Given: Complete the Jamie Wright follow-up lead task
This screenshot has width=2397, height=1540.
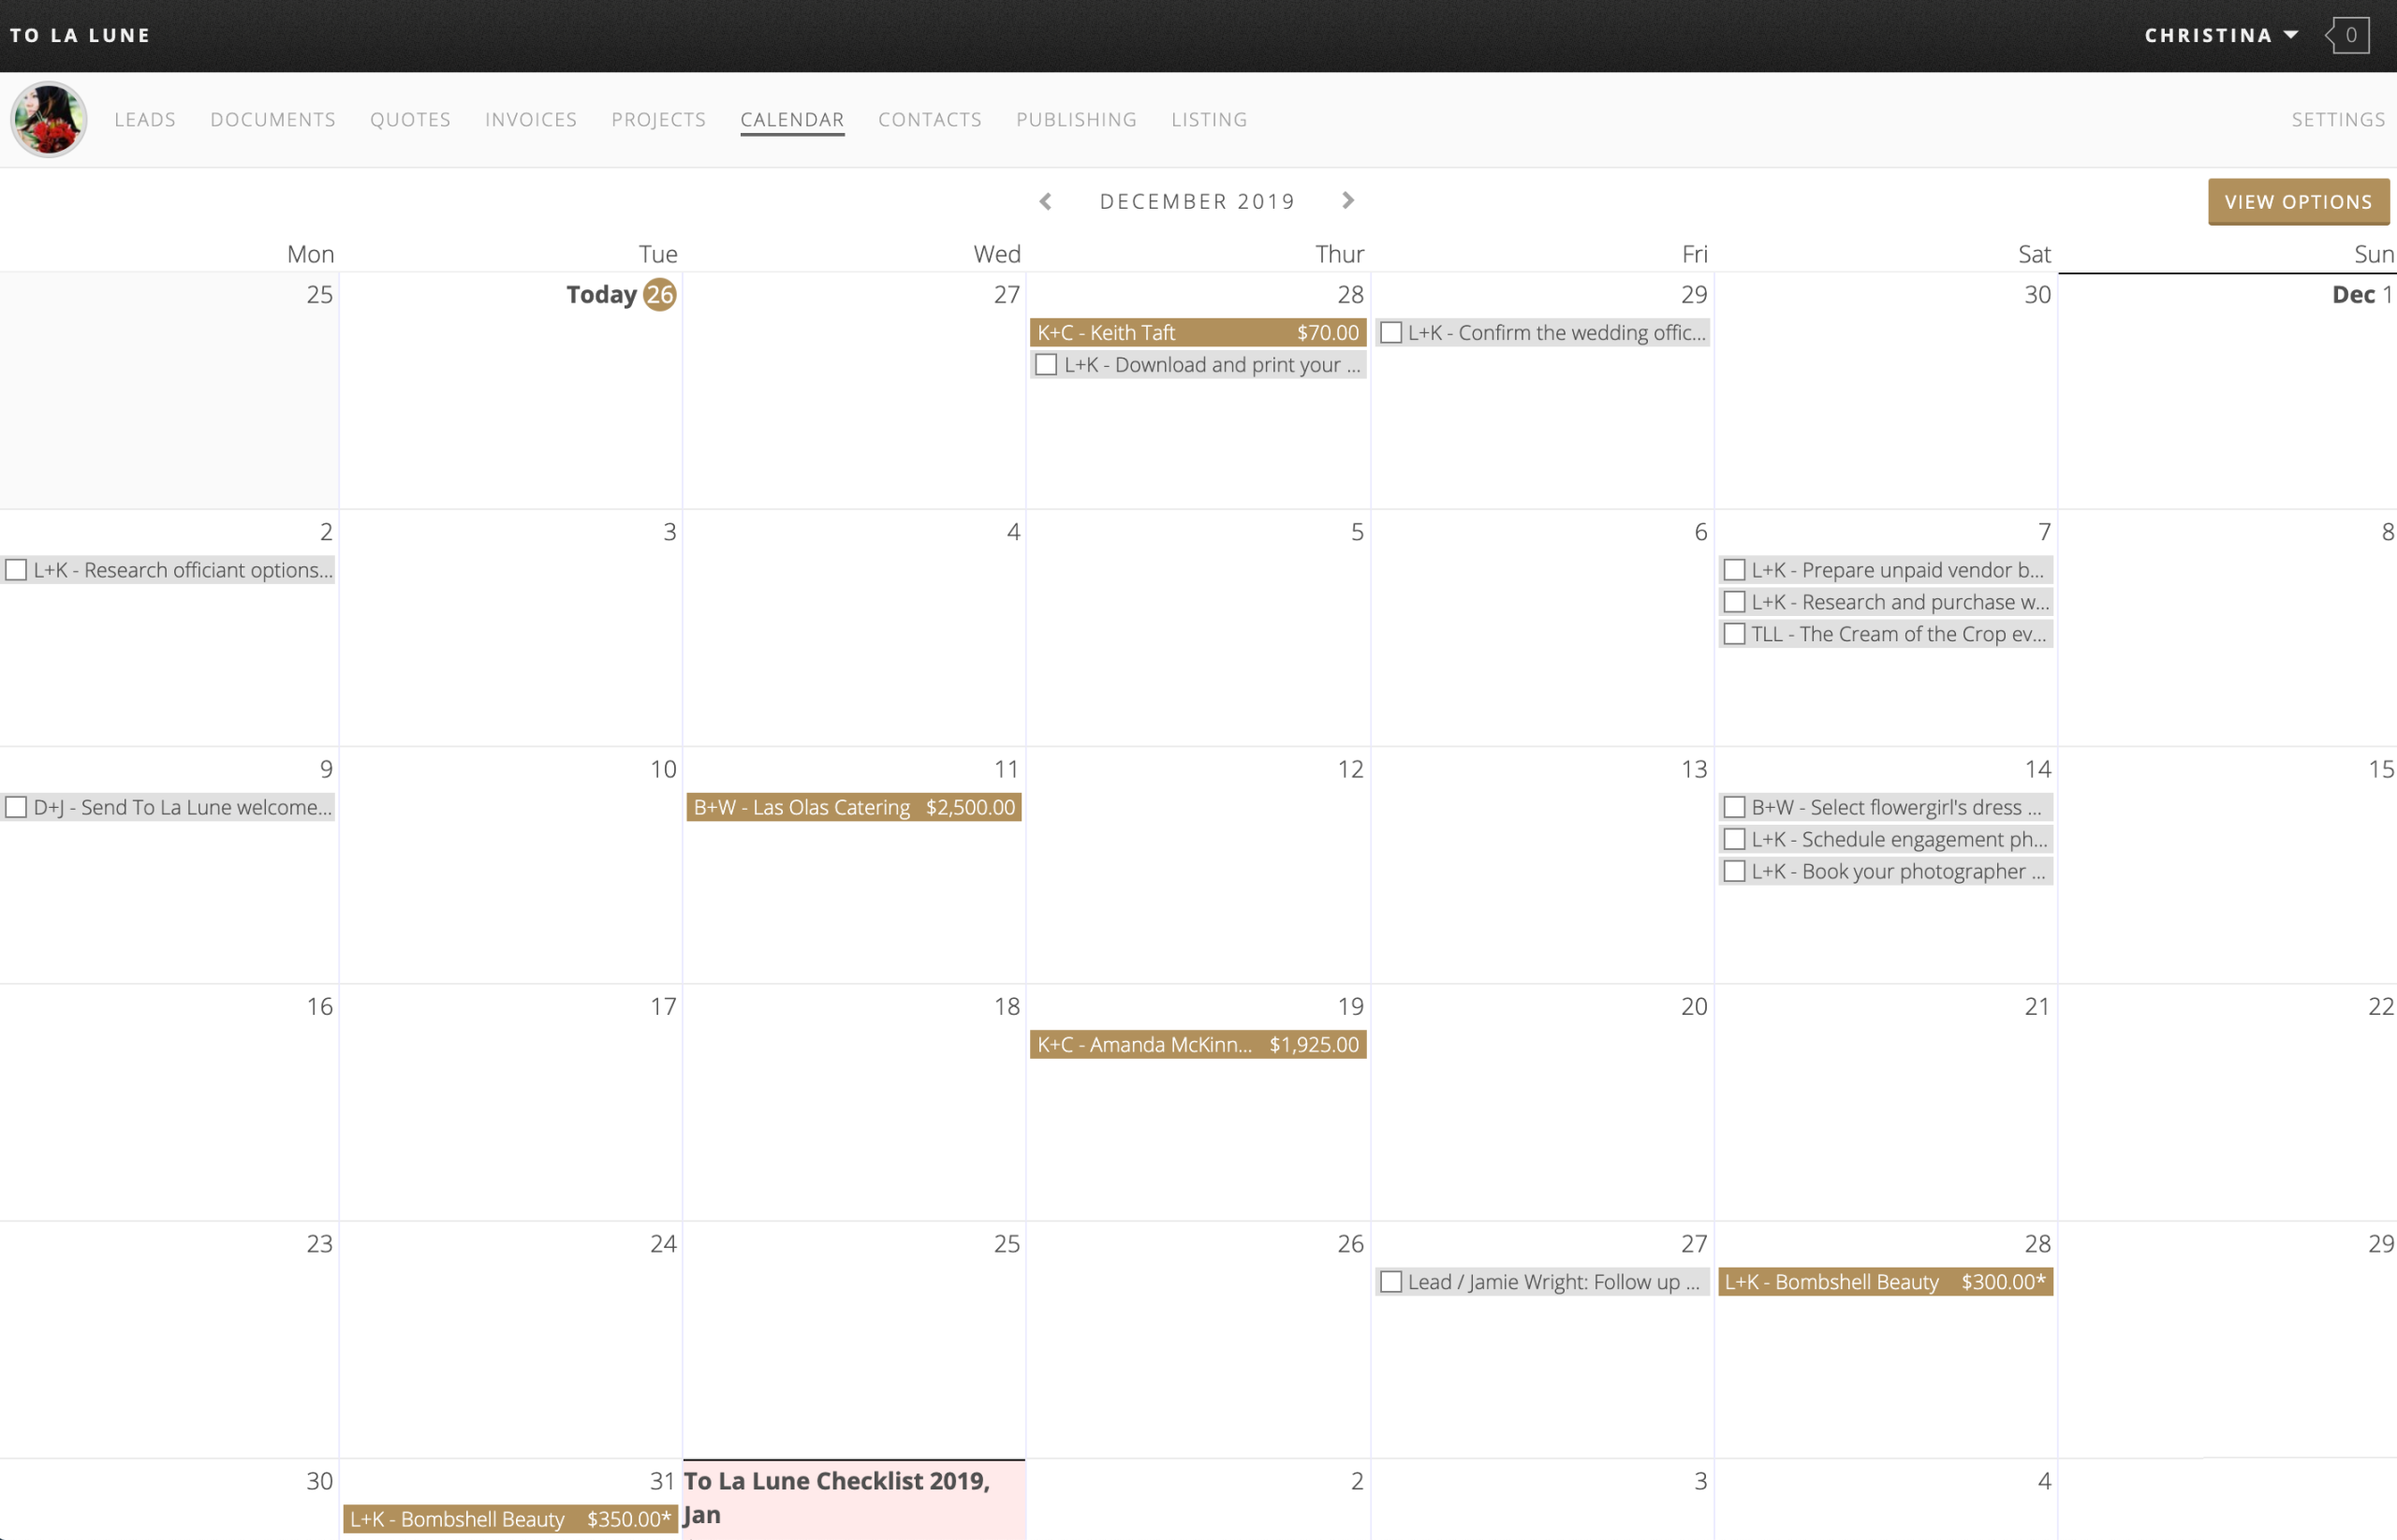Looking at the screenshot, I should [x=1391, y=1281].
